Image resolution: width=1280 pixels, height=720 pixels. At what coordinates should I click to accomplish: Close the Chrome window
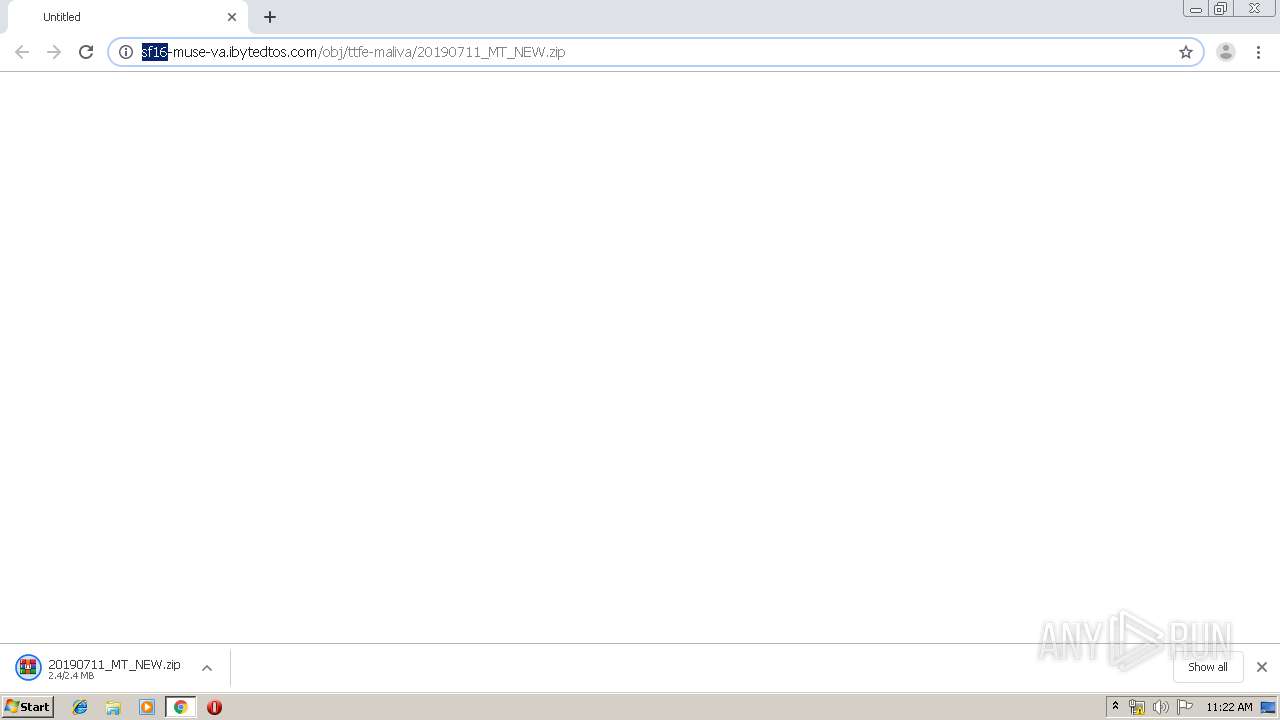coord(1254,9)
